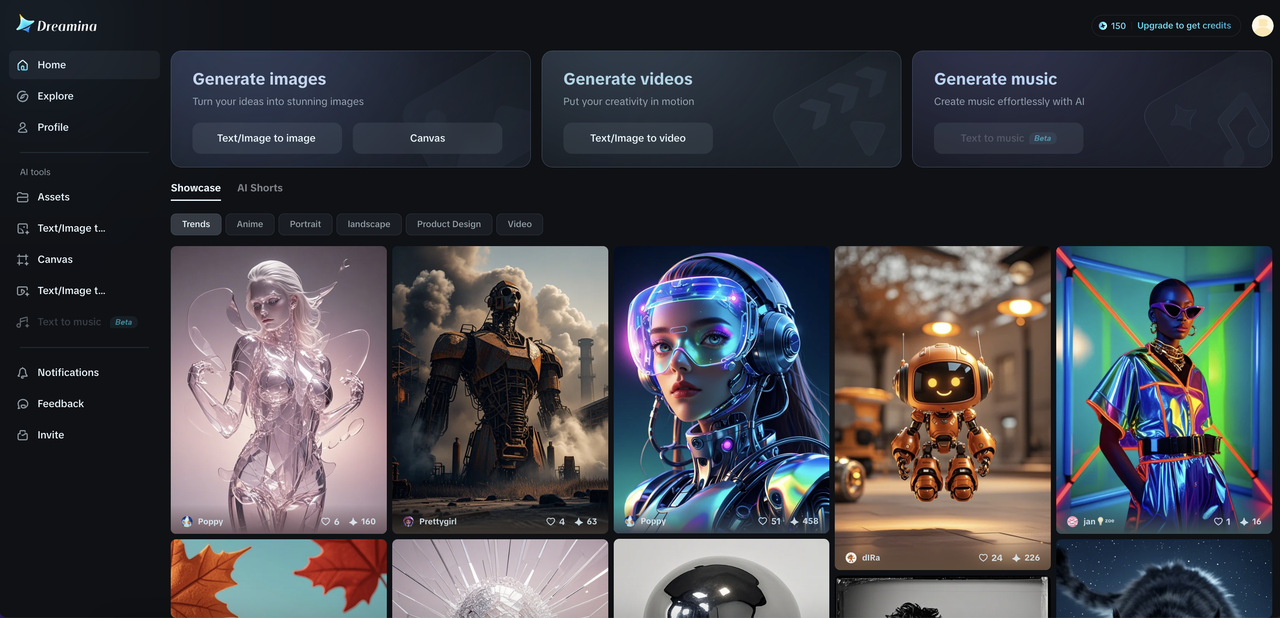Click the AI tools section label
The width and height of the screenshot is (1280, 618).
(35, 172)
